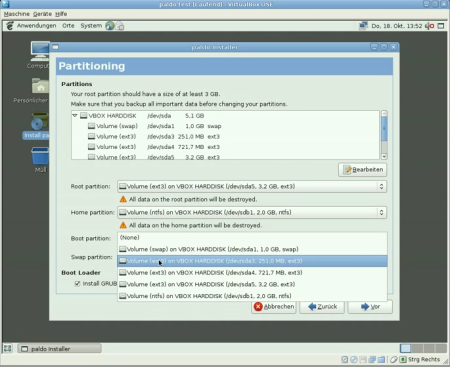Viewport: 450px width, 367px height.
Task: Proceed with the Vor button
Action: pos(370,307)
